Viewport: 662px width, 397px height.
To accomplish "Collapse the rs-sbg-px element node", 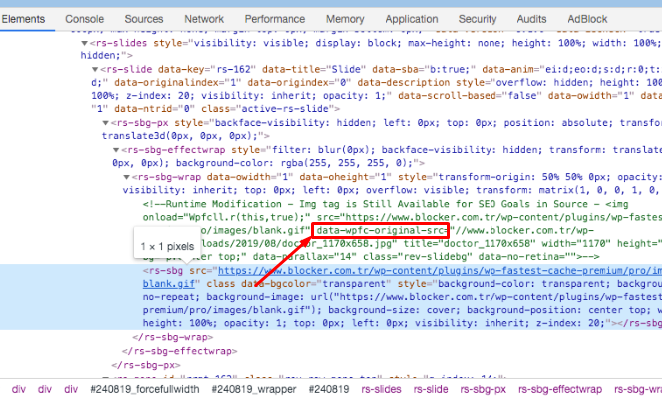I will point(106,123).
